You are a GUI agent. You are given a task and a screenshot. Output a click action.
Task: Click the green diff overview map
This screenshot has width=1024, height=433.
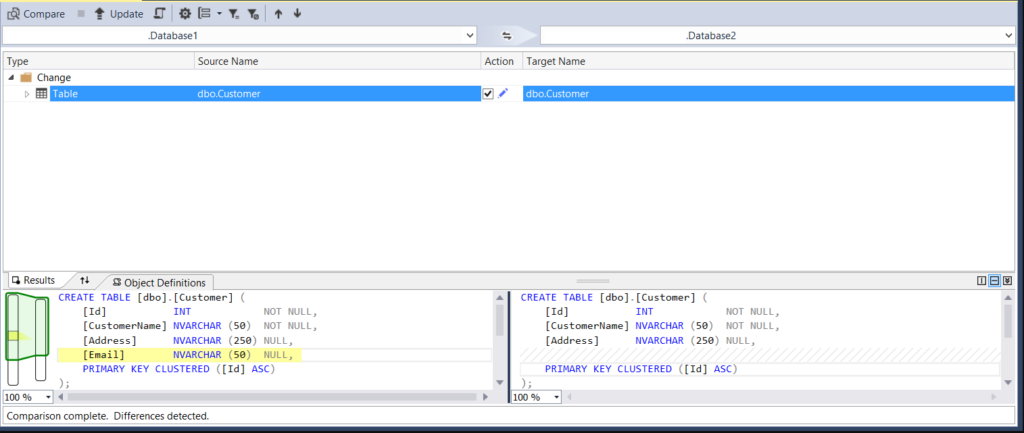click(26, 327)
